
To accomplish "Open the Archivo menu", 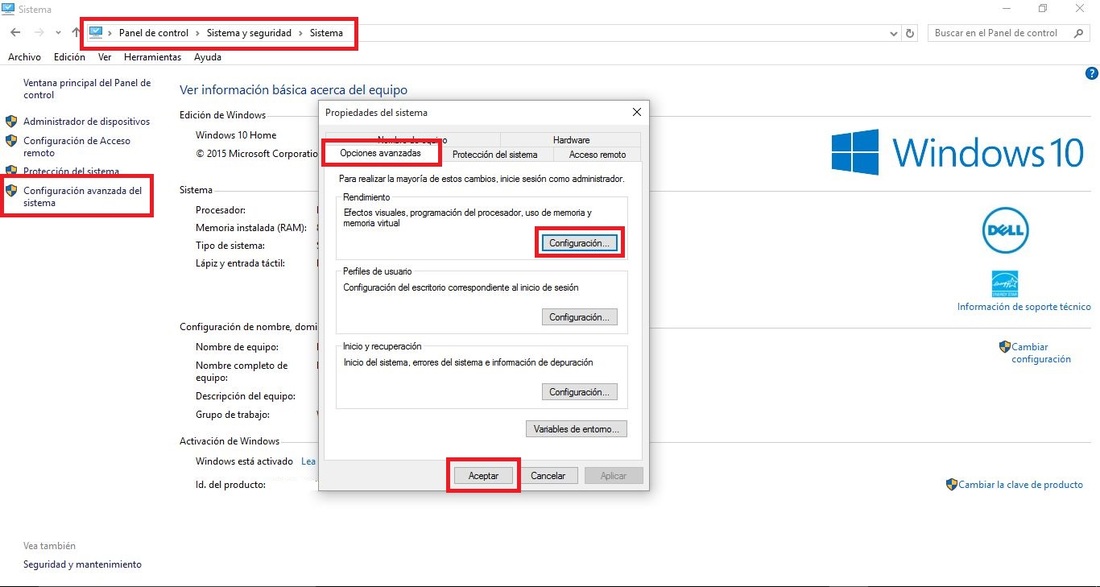I will tap(25, 58).
